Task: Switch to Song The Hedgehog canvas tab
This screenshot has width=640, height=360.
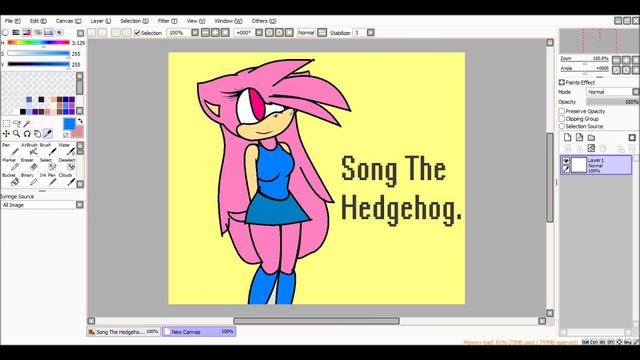Action: click(124, 332)
